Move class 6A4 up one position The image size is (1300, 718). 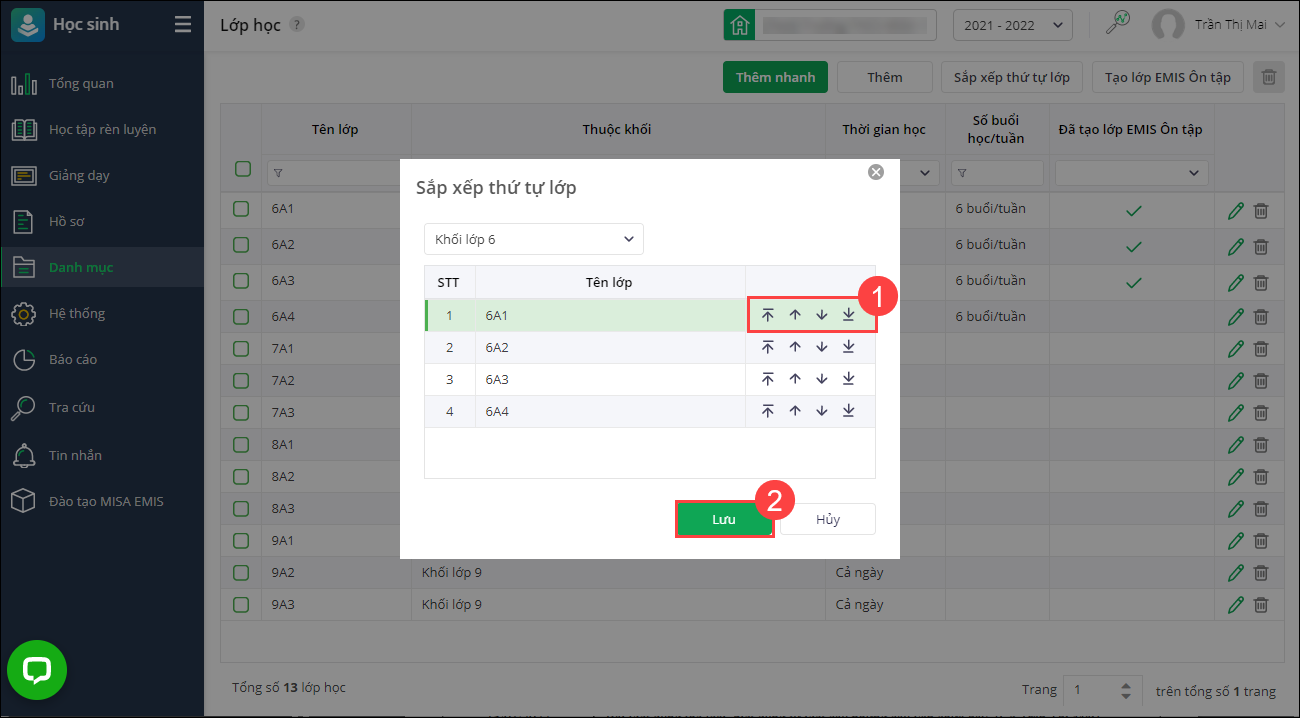tap(795, 411)
